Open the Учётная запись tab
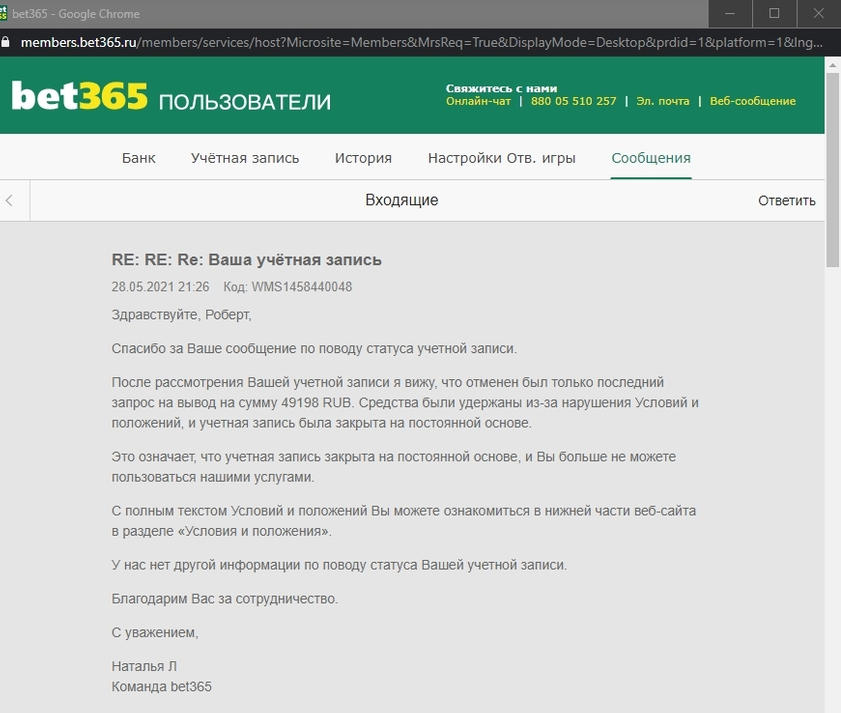 (x=245, y=158)
